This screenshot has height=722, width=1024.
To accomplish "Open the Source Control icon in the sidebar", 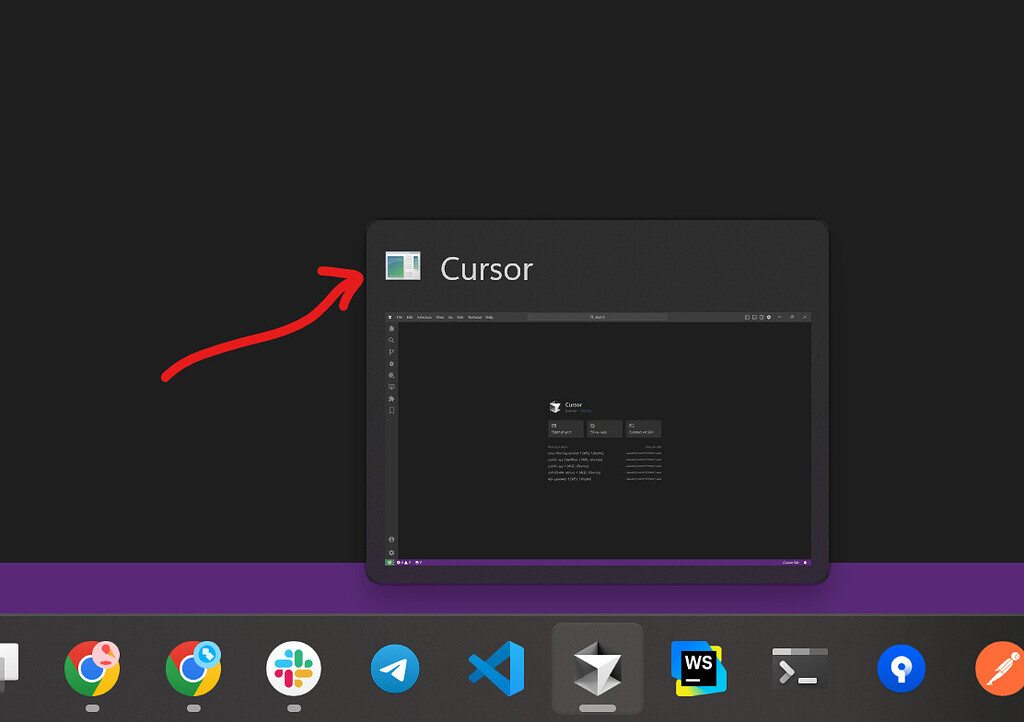I will tap(391, 353).
